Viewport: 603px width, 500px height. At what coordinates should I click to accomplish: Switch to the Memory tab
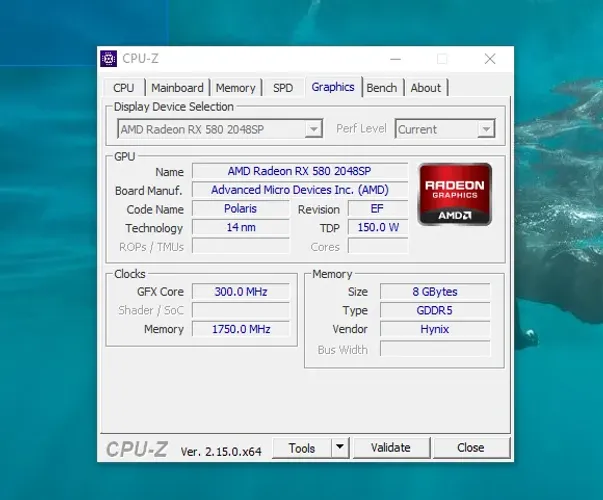(x=236, y=88)
